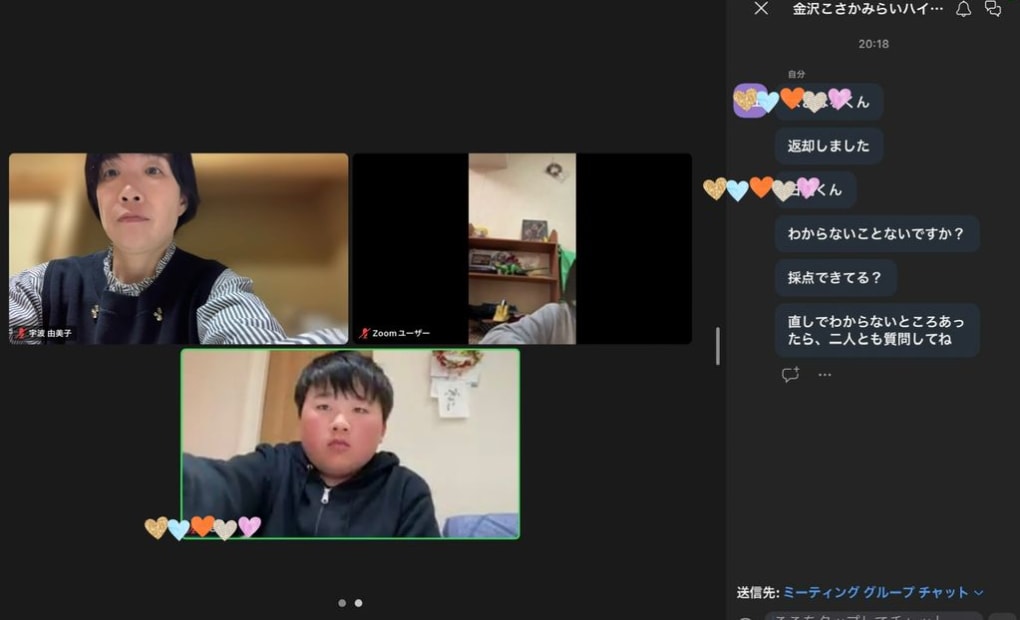Select the right page indicator dot
This screenshot has height=620, width=1020.
click(359, 603)
